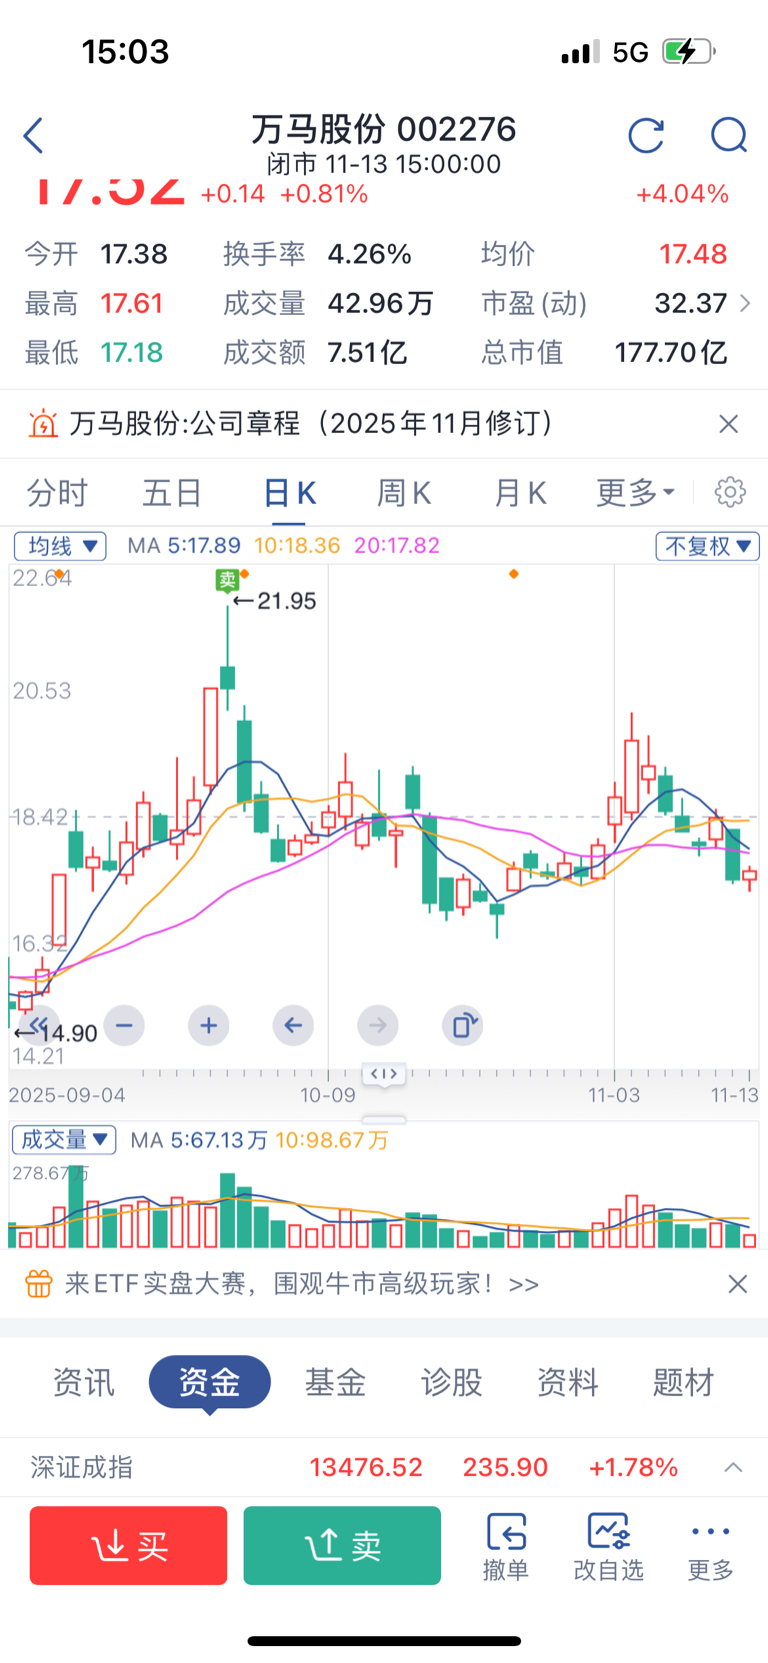The image size is (768, 1663).
Task: Open the search magnifier icon
Action: coord(729,135)
